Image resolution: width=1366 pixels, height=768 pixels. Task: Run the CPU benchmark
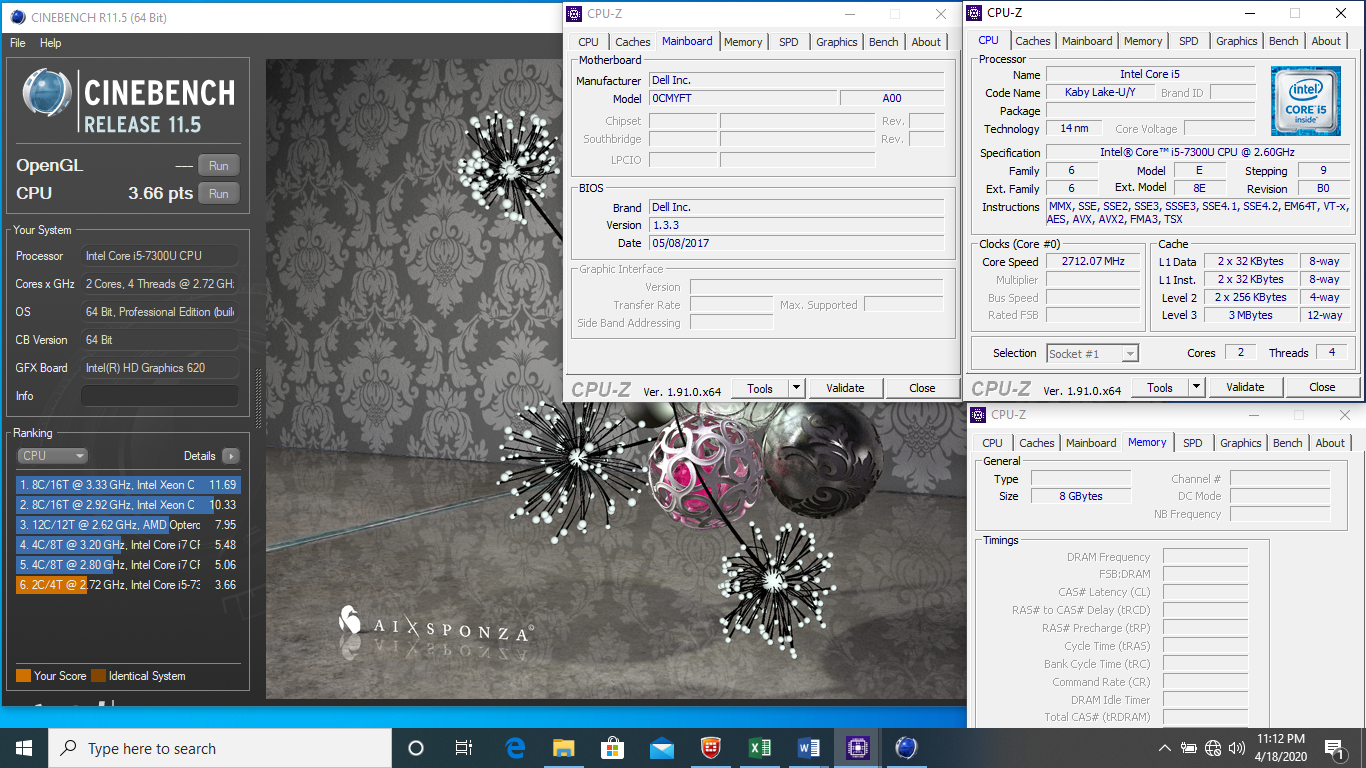pyautogui.click(x=219, y=194)
